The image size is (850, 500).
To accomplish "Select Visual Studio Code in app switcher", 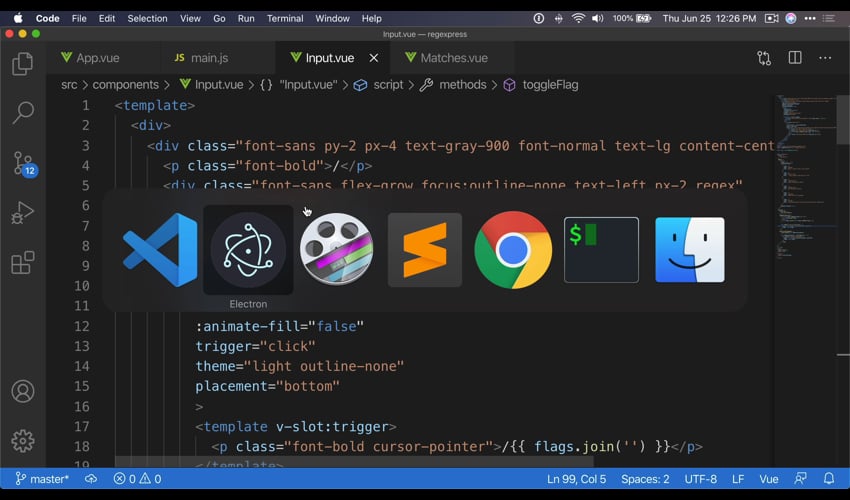I will coord(160,250).
